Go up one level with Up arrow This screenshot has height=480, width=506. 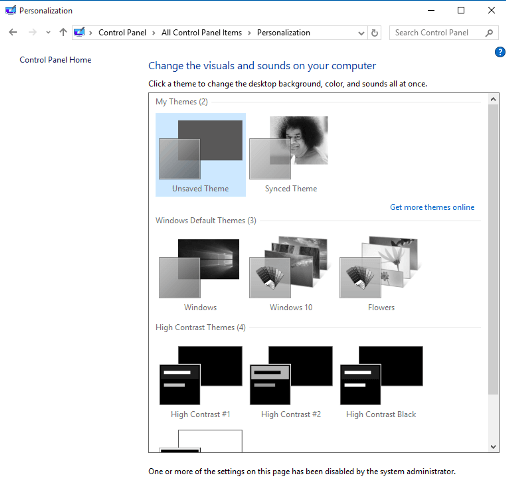63,32
